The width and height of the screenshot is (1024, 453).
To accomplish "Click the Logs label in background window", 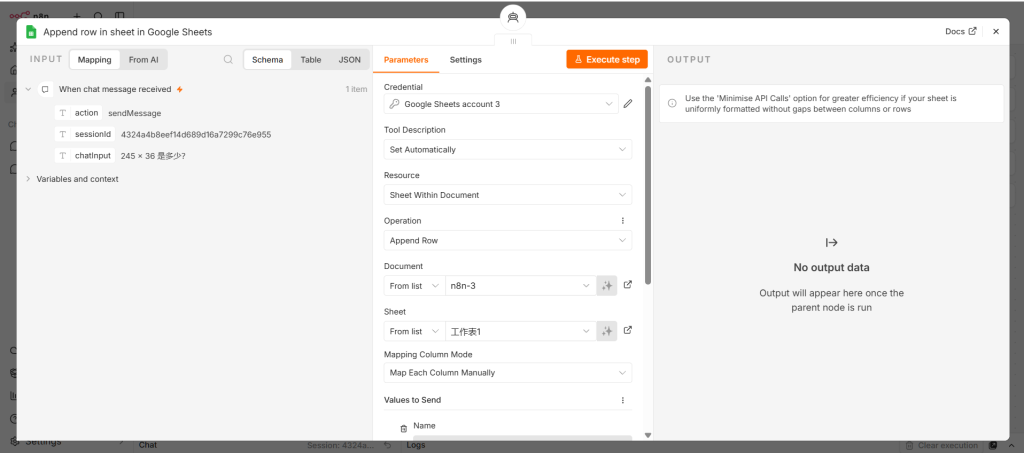I will coord(415,445).
